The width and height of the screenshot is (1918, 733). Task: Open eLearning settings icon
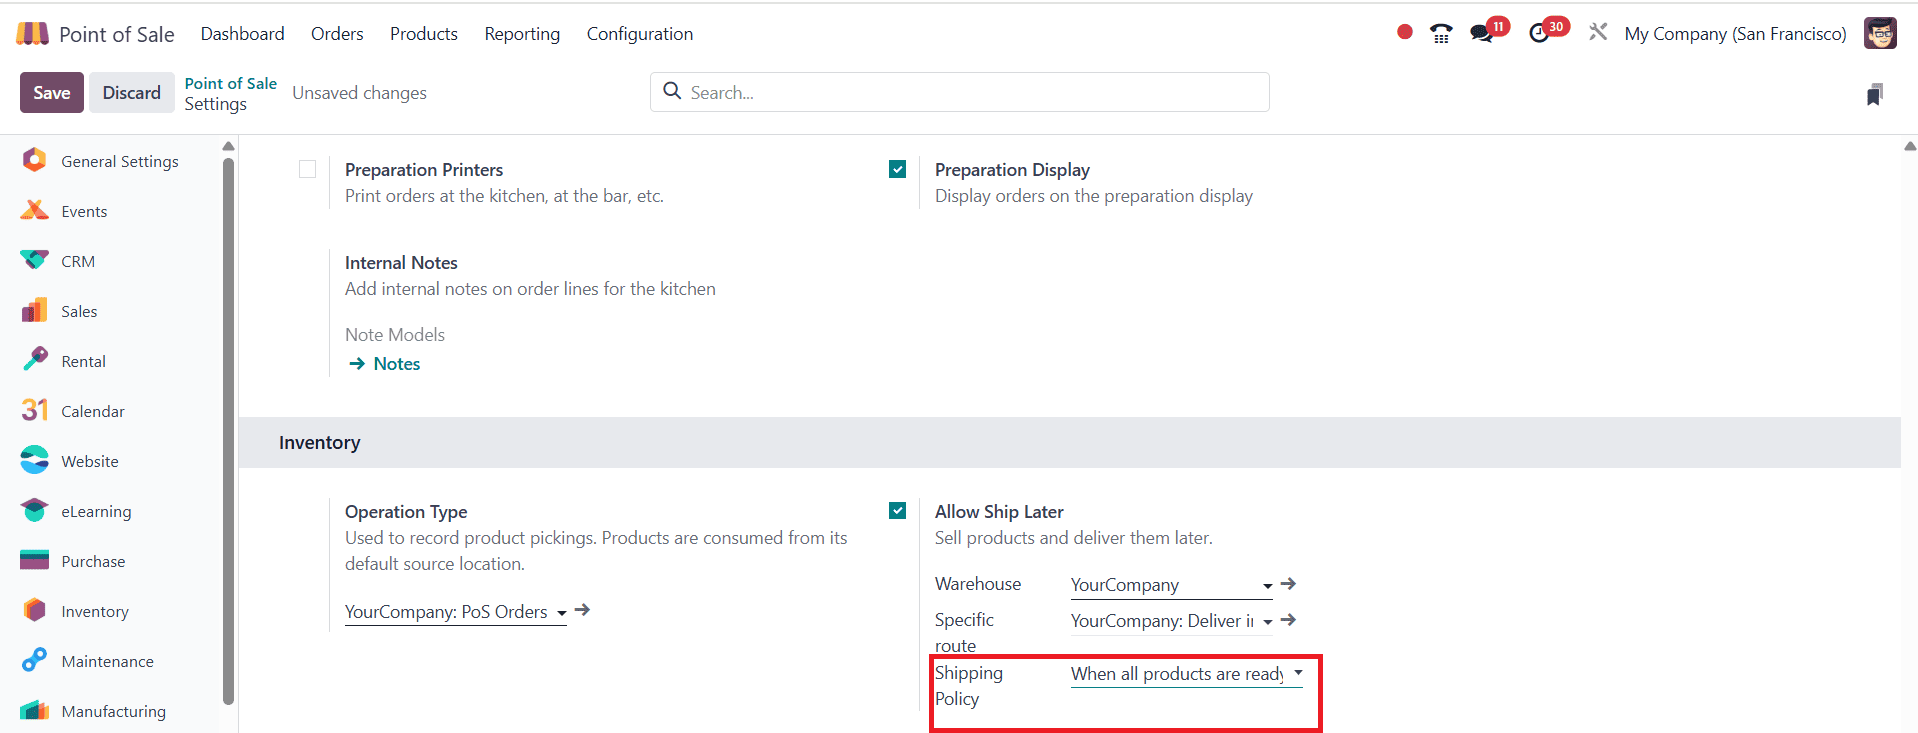(34, 510)
